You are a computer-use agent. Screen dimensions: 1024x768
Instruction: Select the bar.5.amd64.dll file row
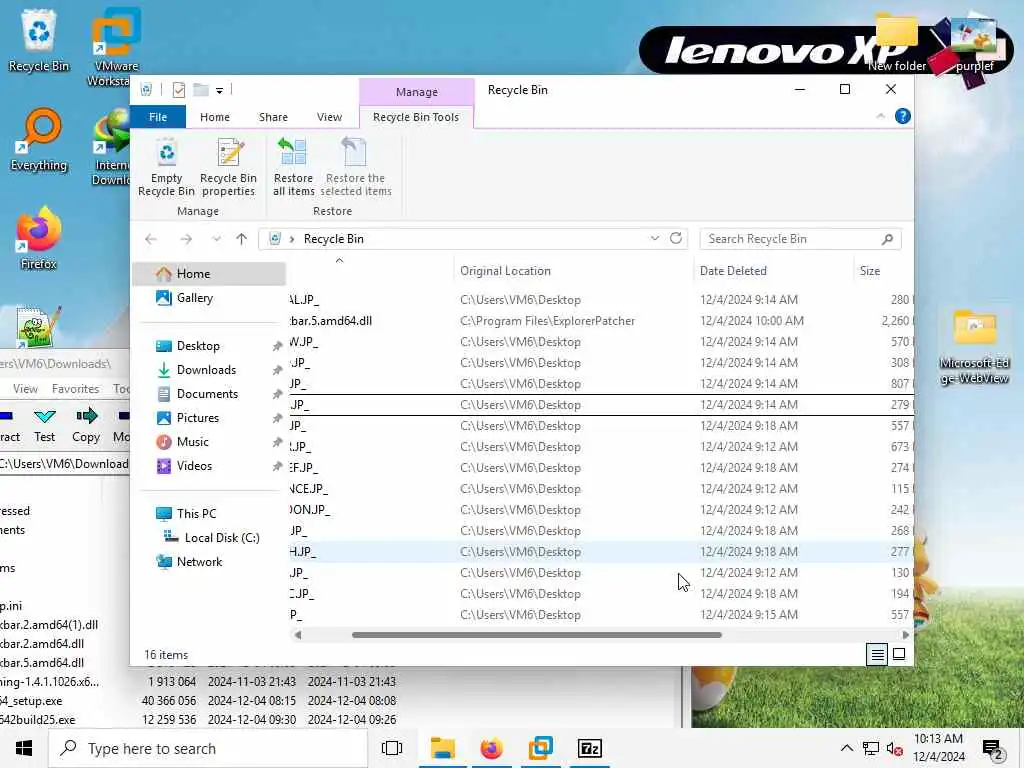[x=601, y=321]
